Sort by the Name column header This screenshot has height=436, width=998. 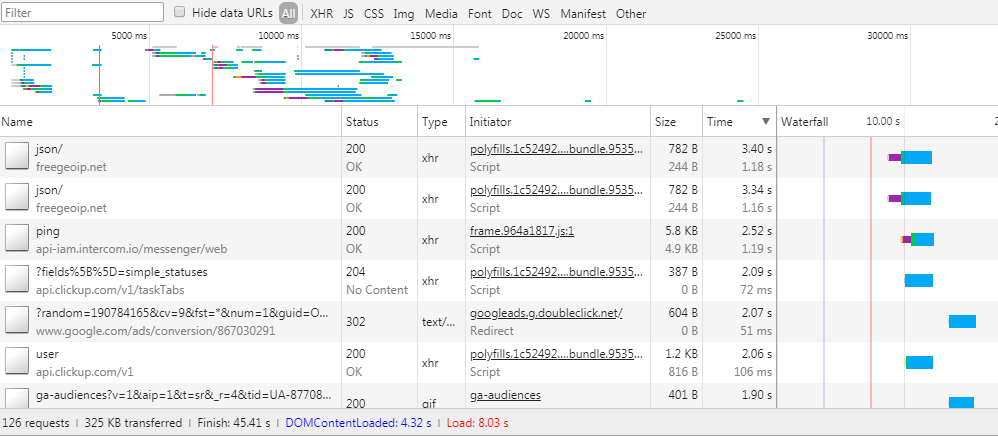pos(171,122)
